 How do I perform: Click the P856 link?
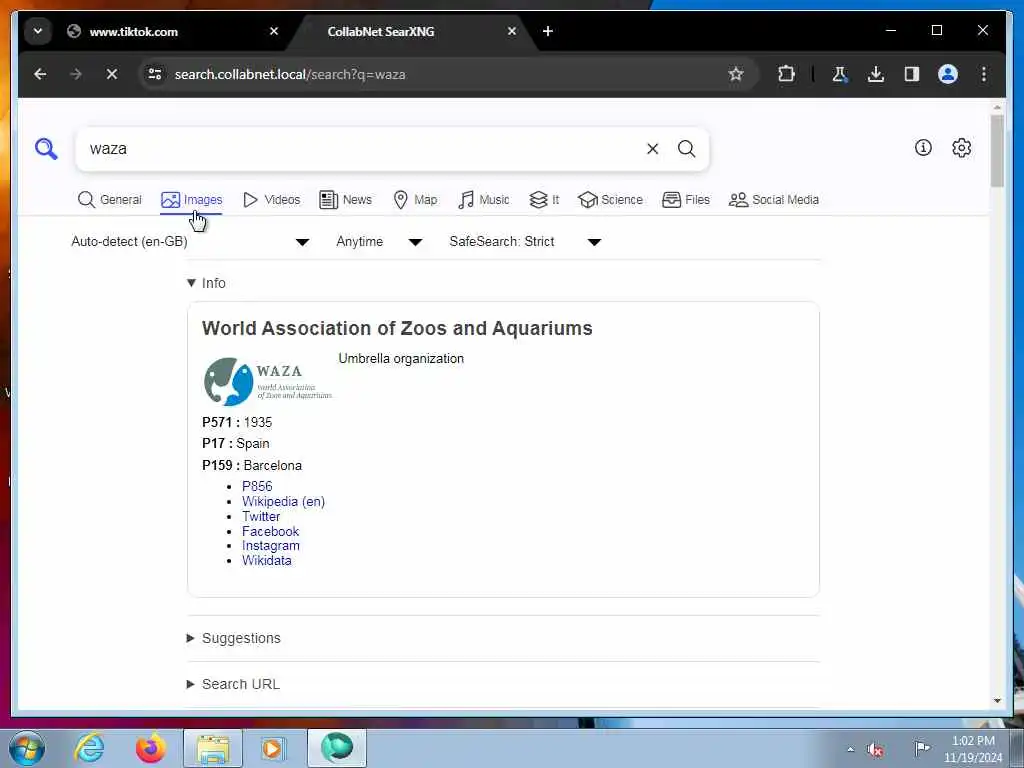pyautogui.click(x=257, y=487)
